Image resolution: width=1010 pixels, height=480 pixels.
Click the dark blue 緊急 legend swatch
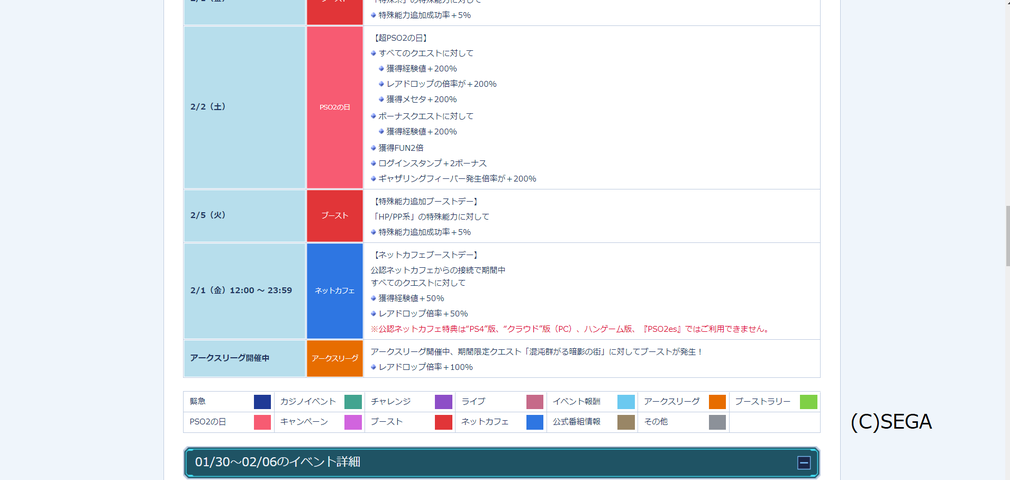tap(262, 402)
